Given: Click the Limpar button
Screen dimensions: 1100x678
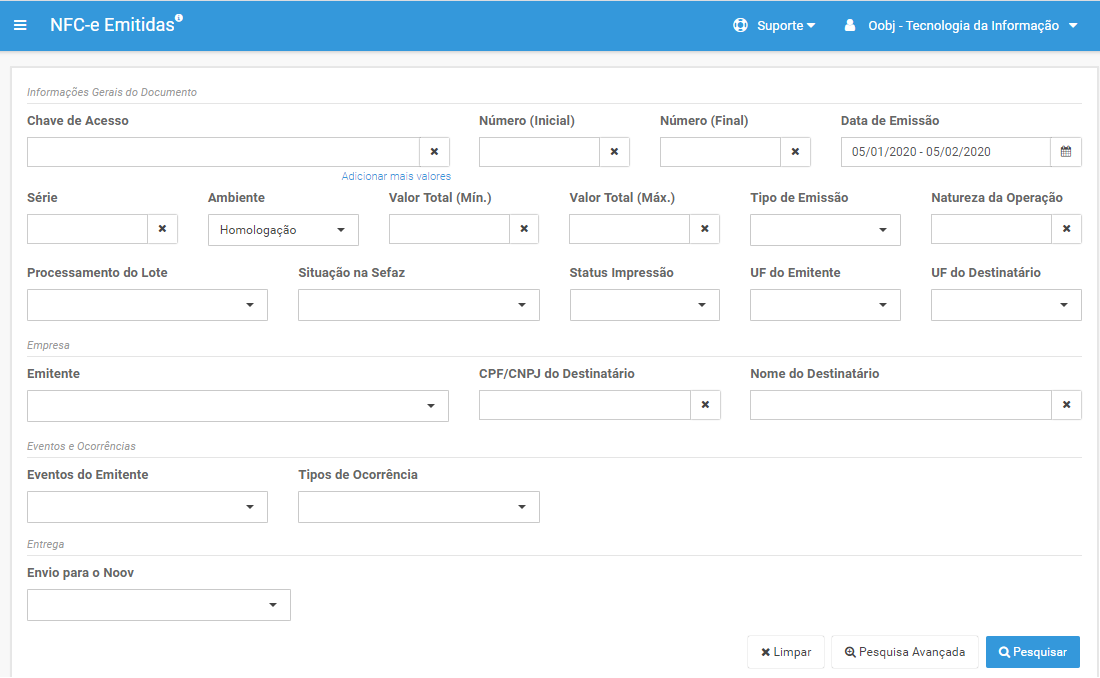Looking at the screenshot, I should click(x=786, y=652).
